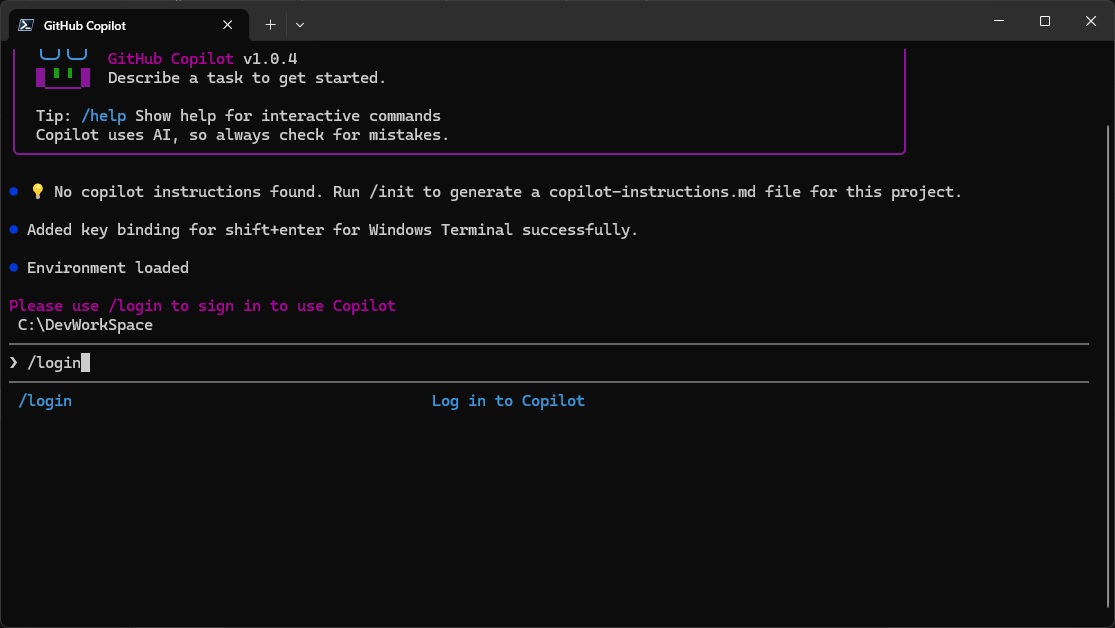Open a new terminal tab

coord(270,24)
